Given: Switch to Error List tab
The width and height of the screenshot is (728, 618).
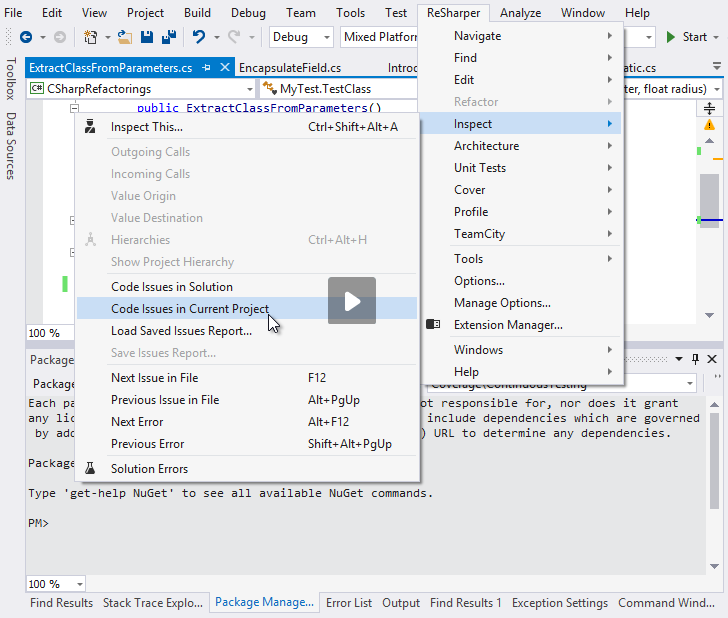Looking at the screenshot, I should [x=349, y=603].
